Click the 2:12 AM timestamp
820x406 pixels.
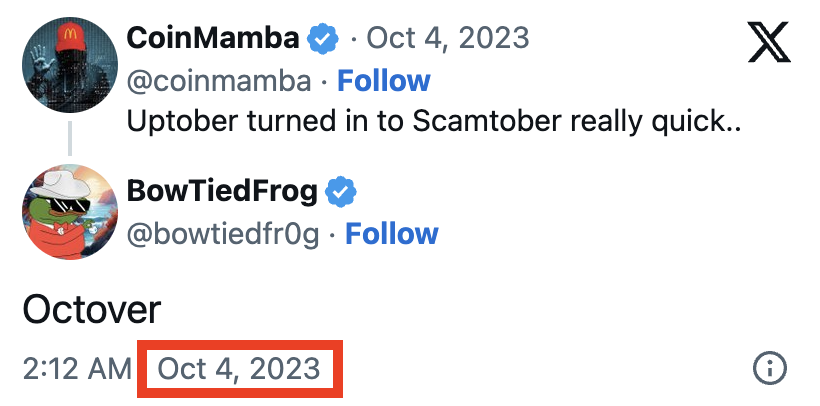click(x=76, y=368)
